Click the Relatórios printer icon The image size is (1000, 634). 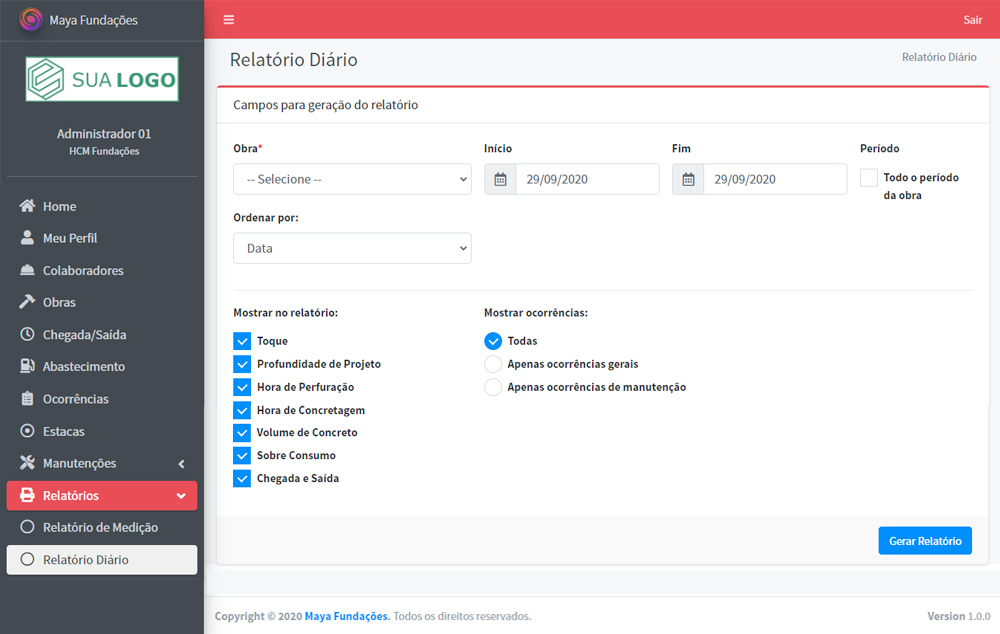click(x=27, y=496)
